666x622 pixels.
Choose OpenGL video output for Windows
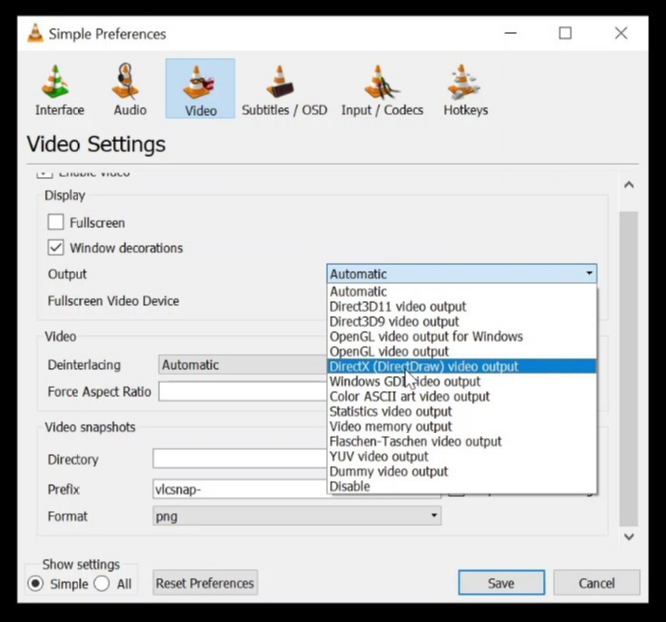click(426, 336)
